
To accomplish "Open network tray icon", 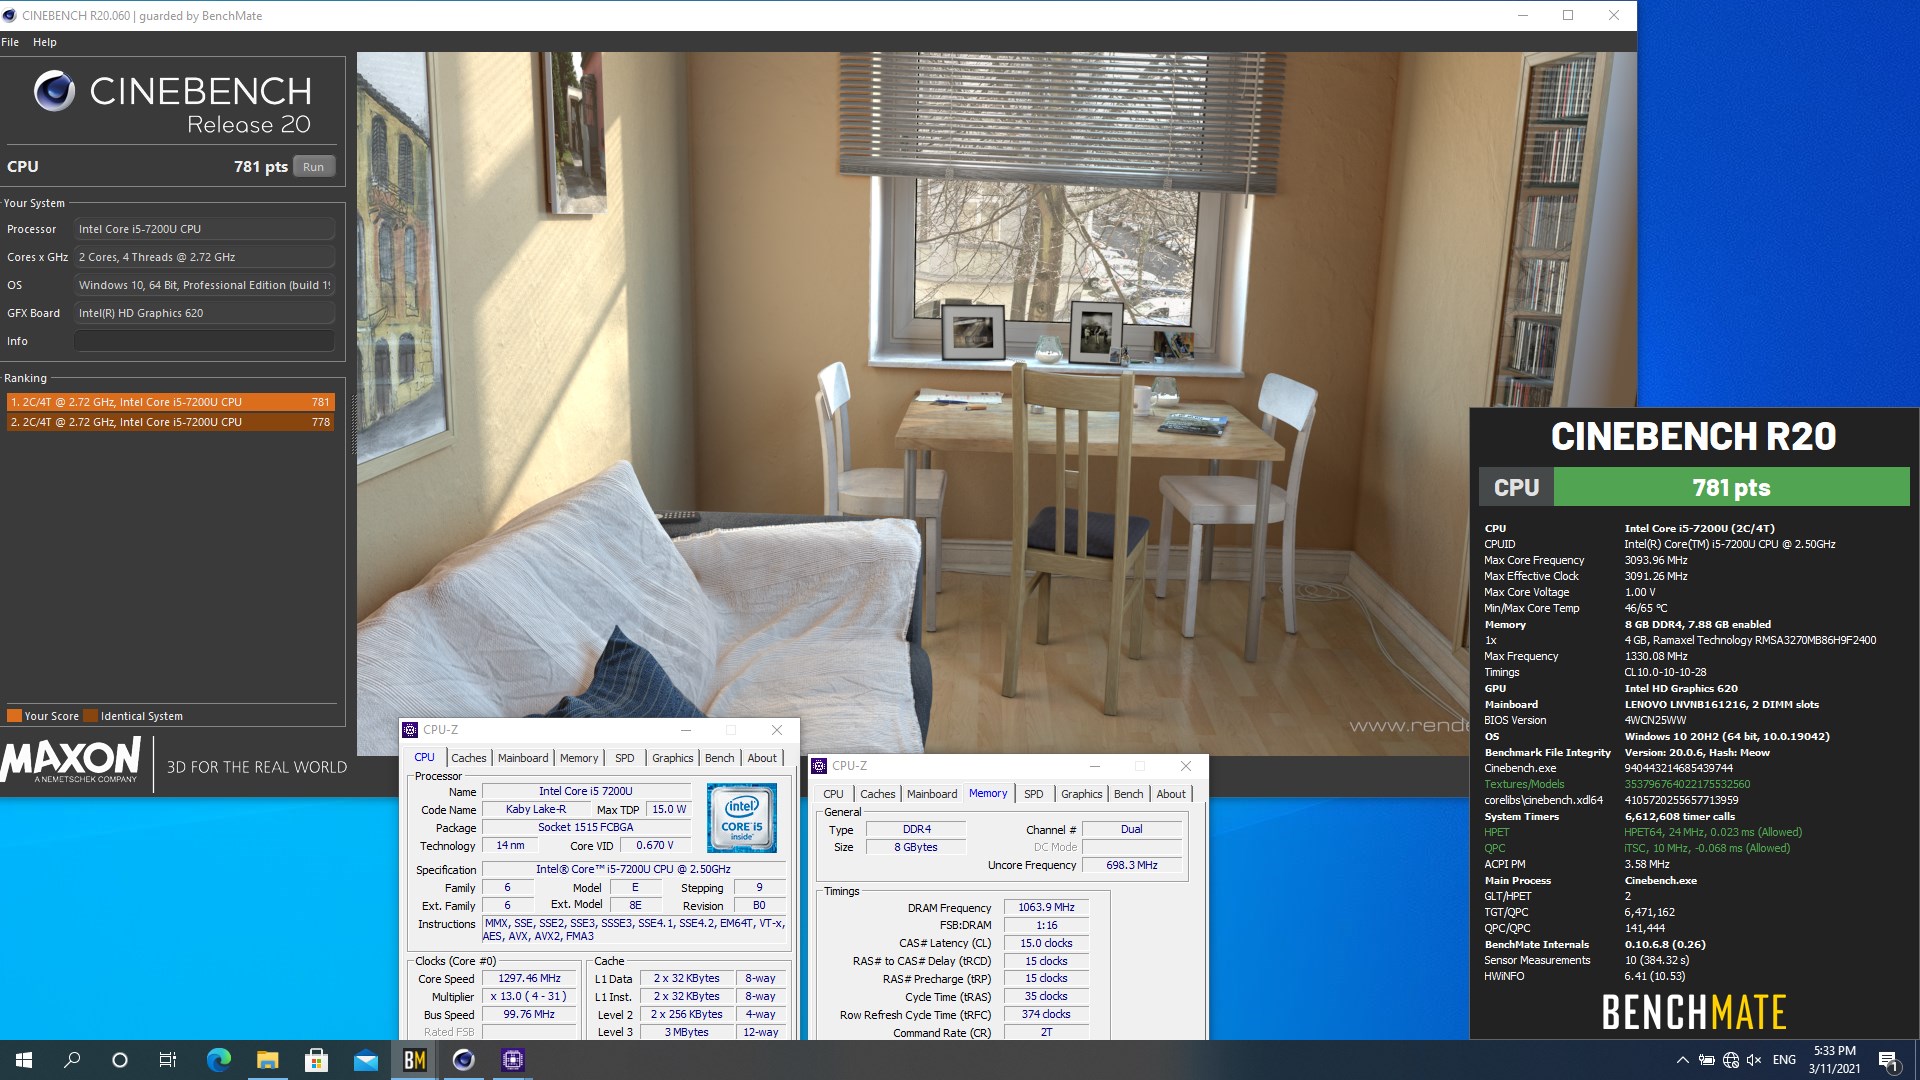I will (x=1731, y=1060).
